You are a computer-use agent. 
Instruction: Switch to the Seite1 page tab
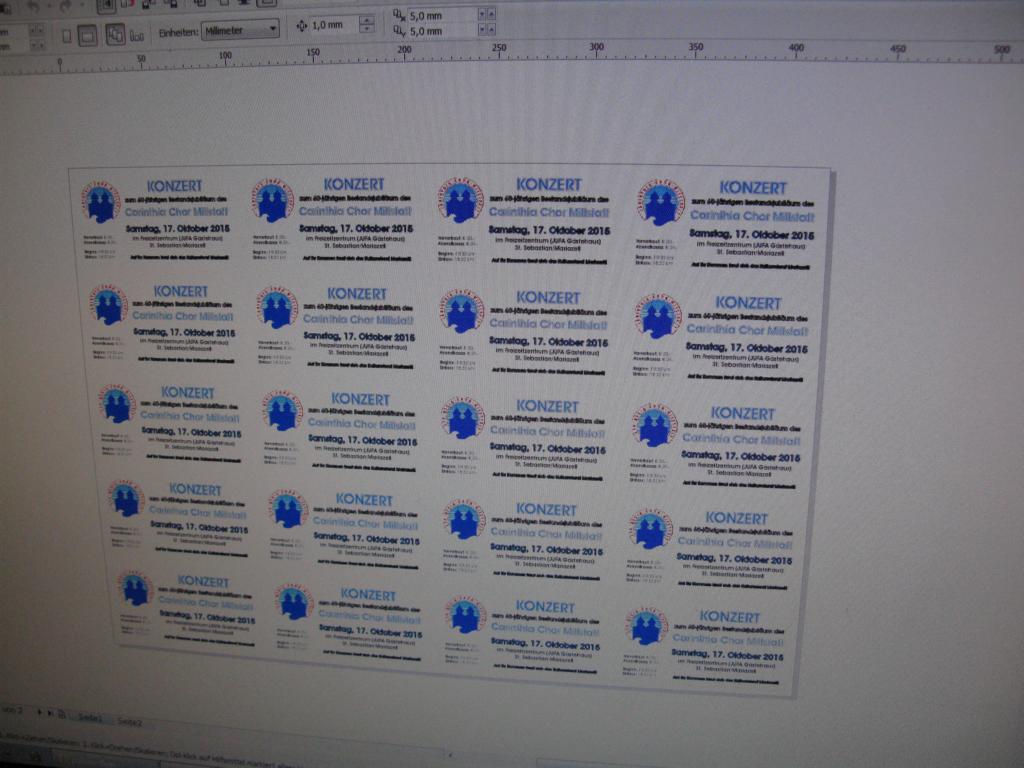point(90,719)
